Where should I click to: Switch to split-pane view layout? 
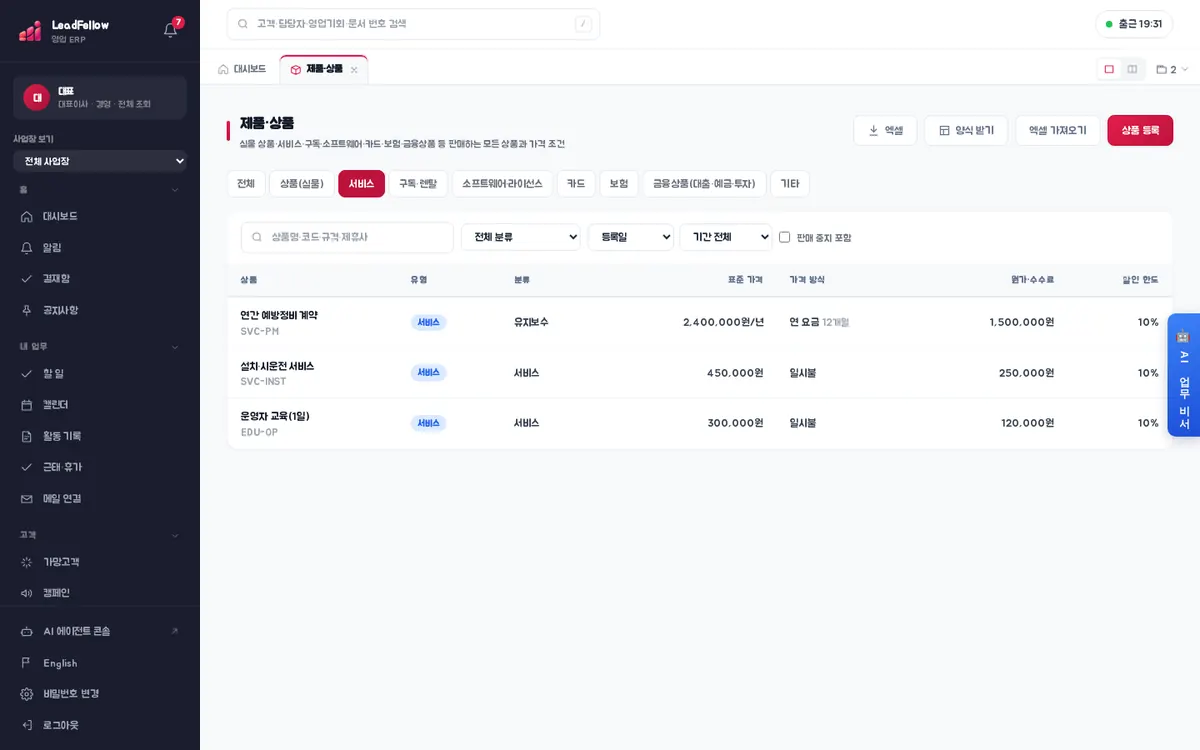[x=1132, y=69]
